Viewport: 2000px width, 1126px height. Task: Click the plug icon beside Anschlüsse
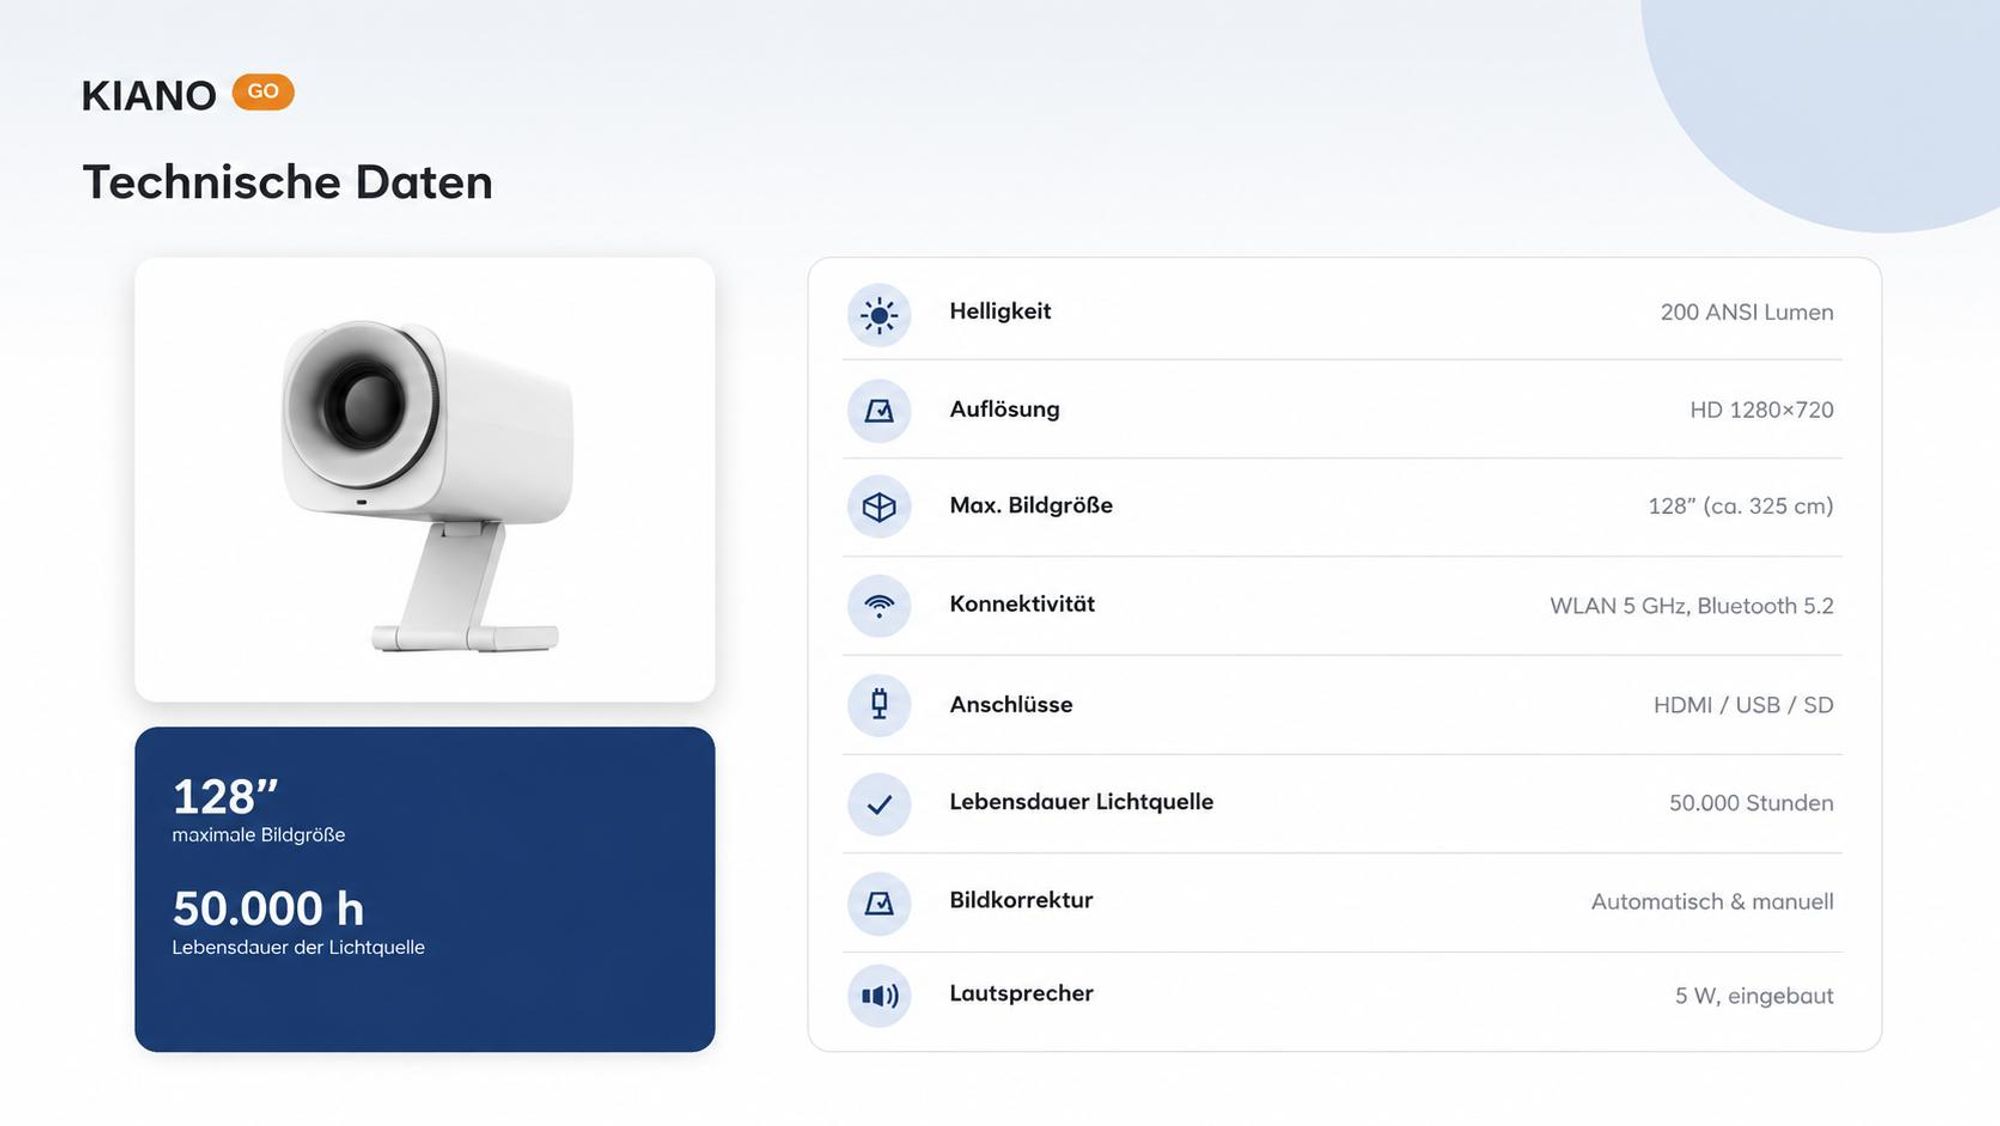point(879,705)
